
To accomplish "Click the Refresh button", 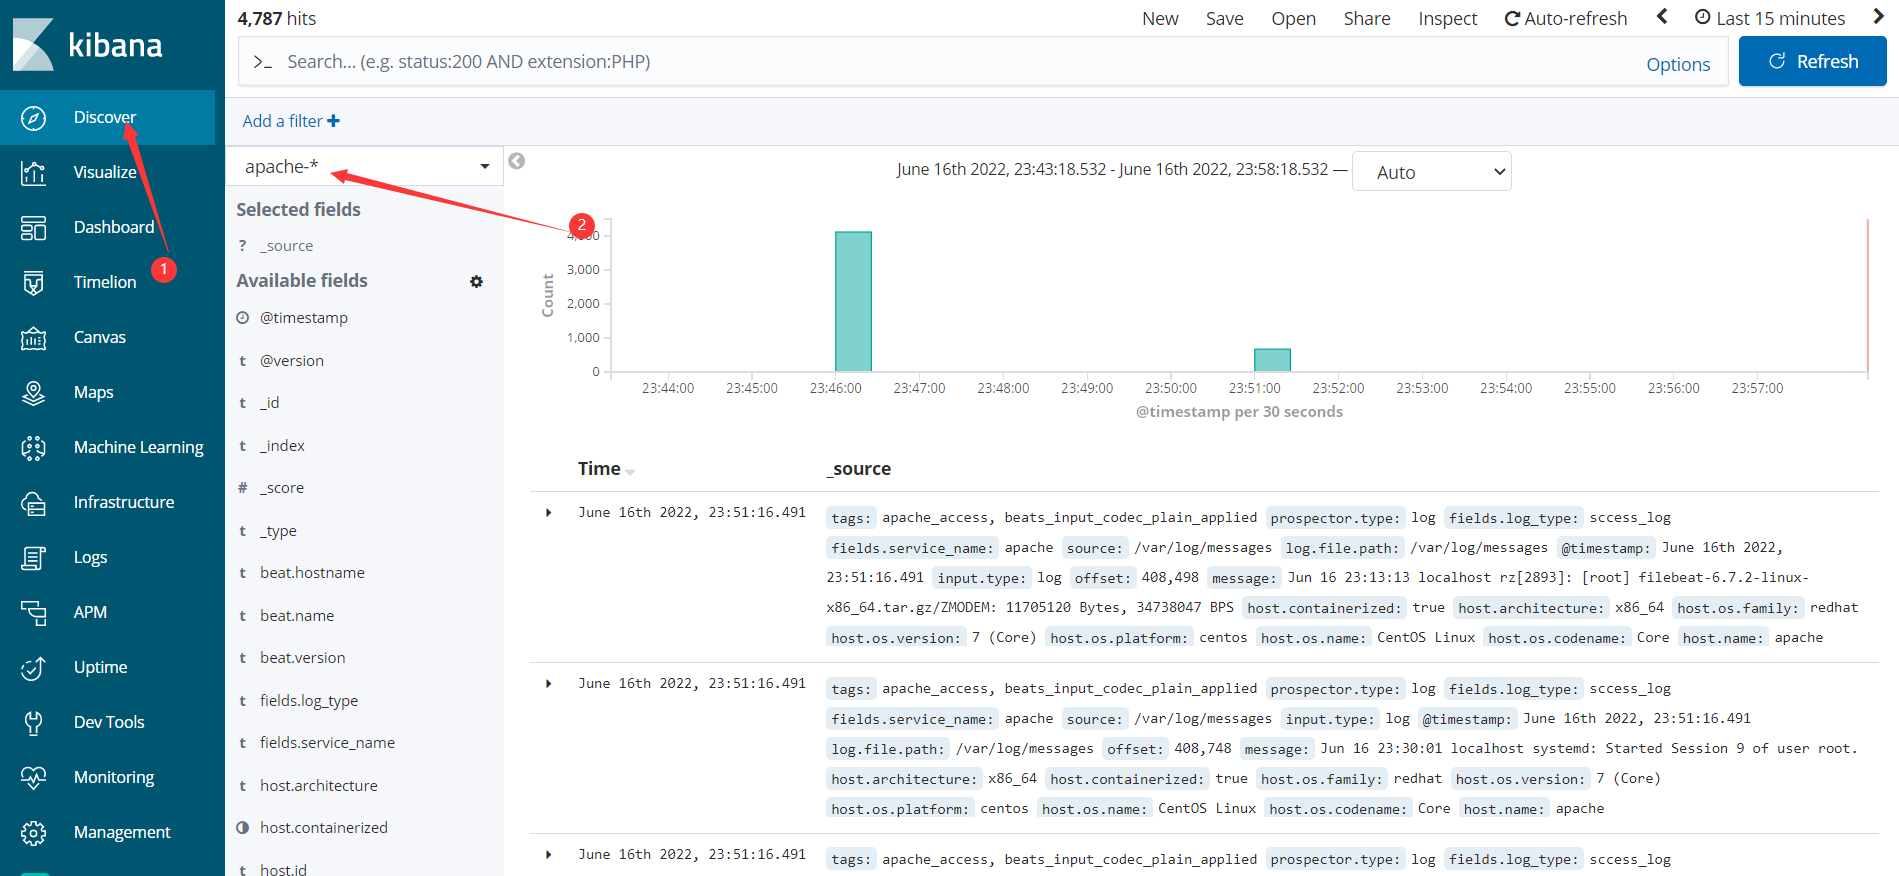I will click(x=1812, y=62).
